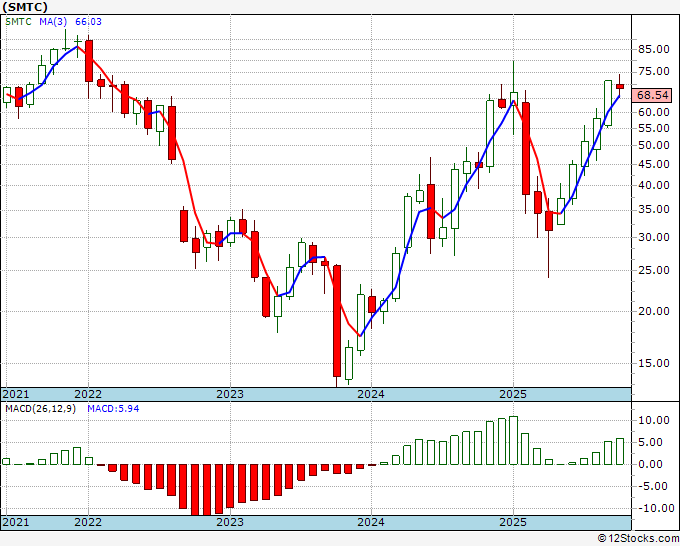Click the 30.00 price axis label
Screen dimensions: 680x546
coord(654,238)
